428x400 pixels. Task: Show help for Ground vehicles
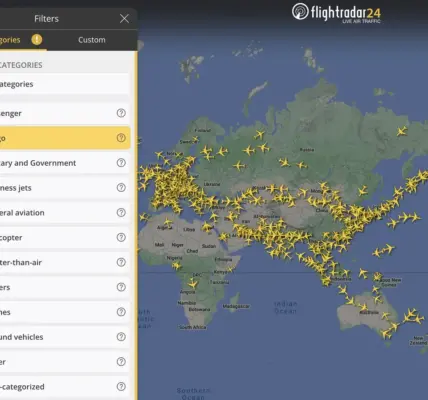(x=121, y=337)
